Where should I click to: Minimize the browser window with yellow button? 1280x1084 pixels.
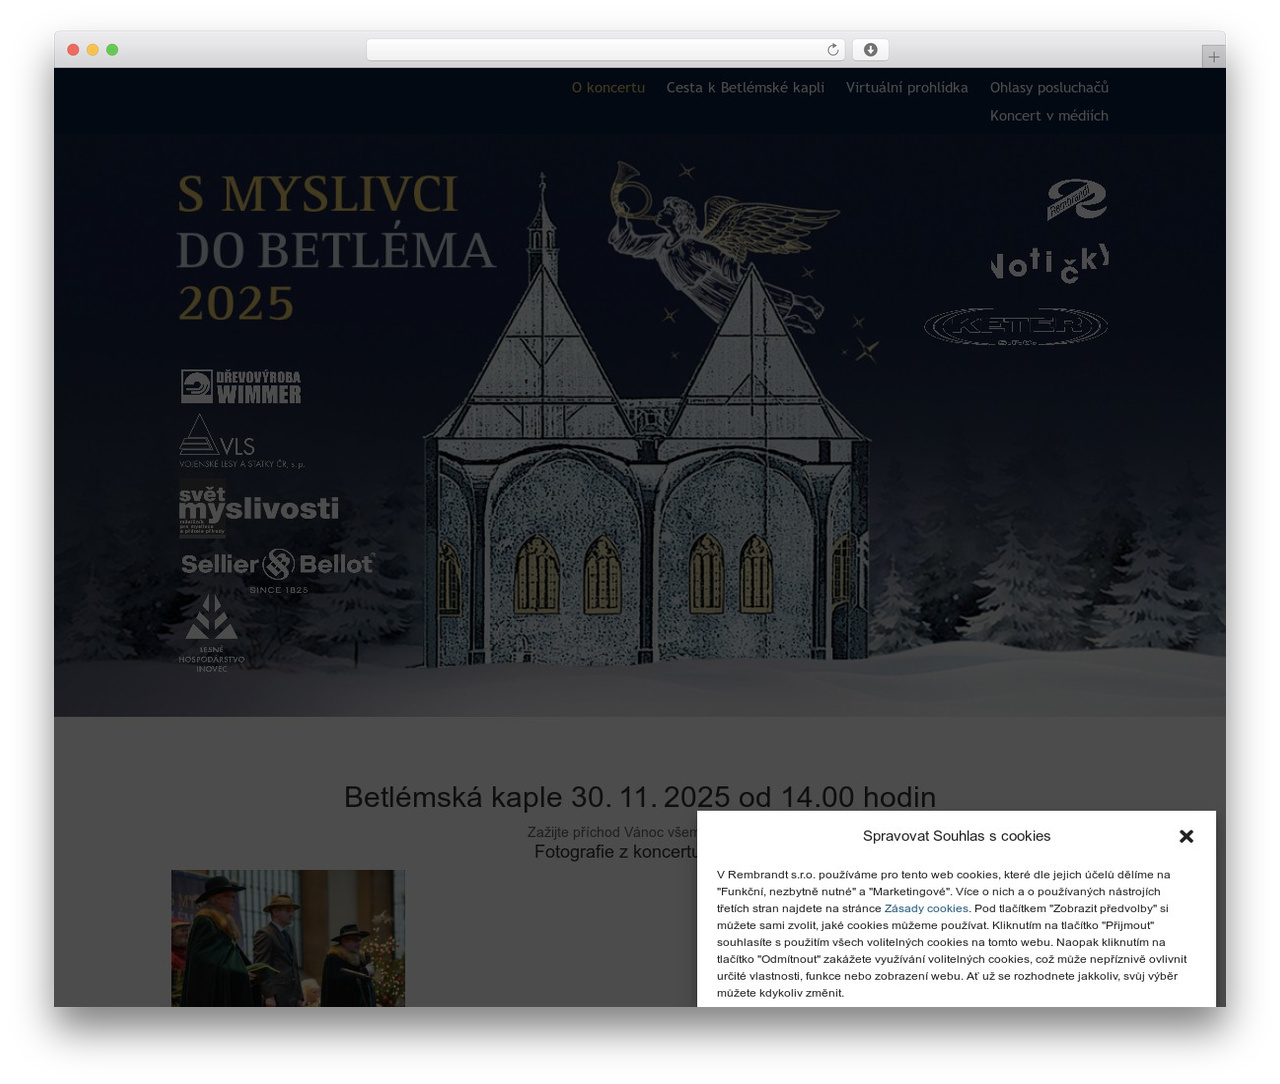click(93, 50)
